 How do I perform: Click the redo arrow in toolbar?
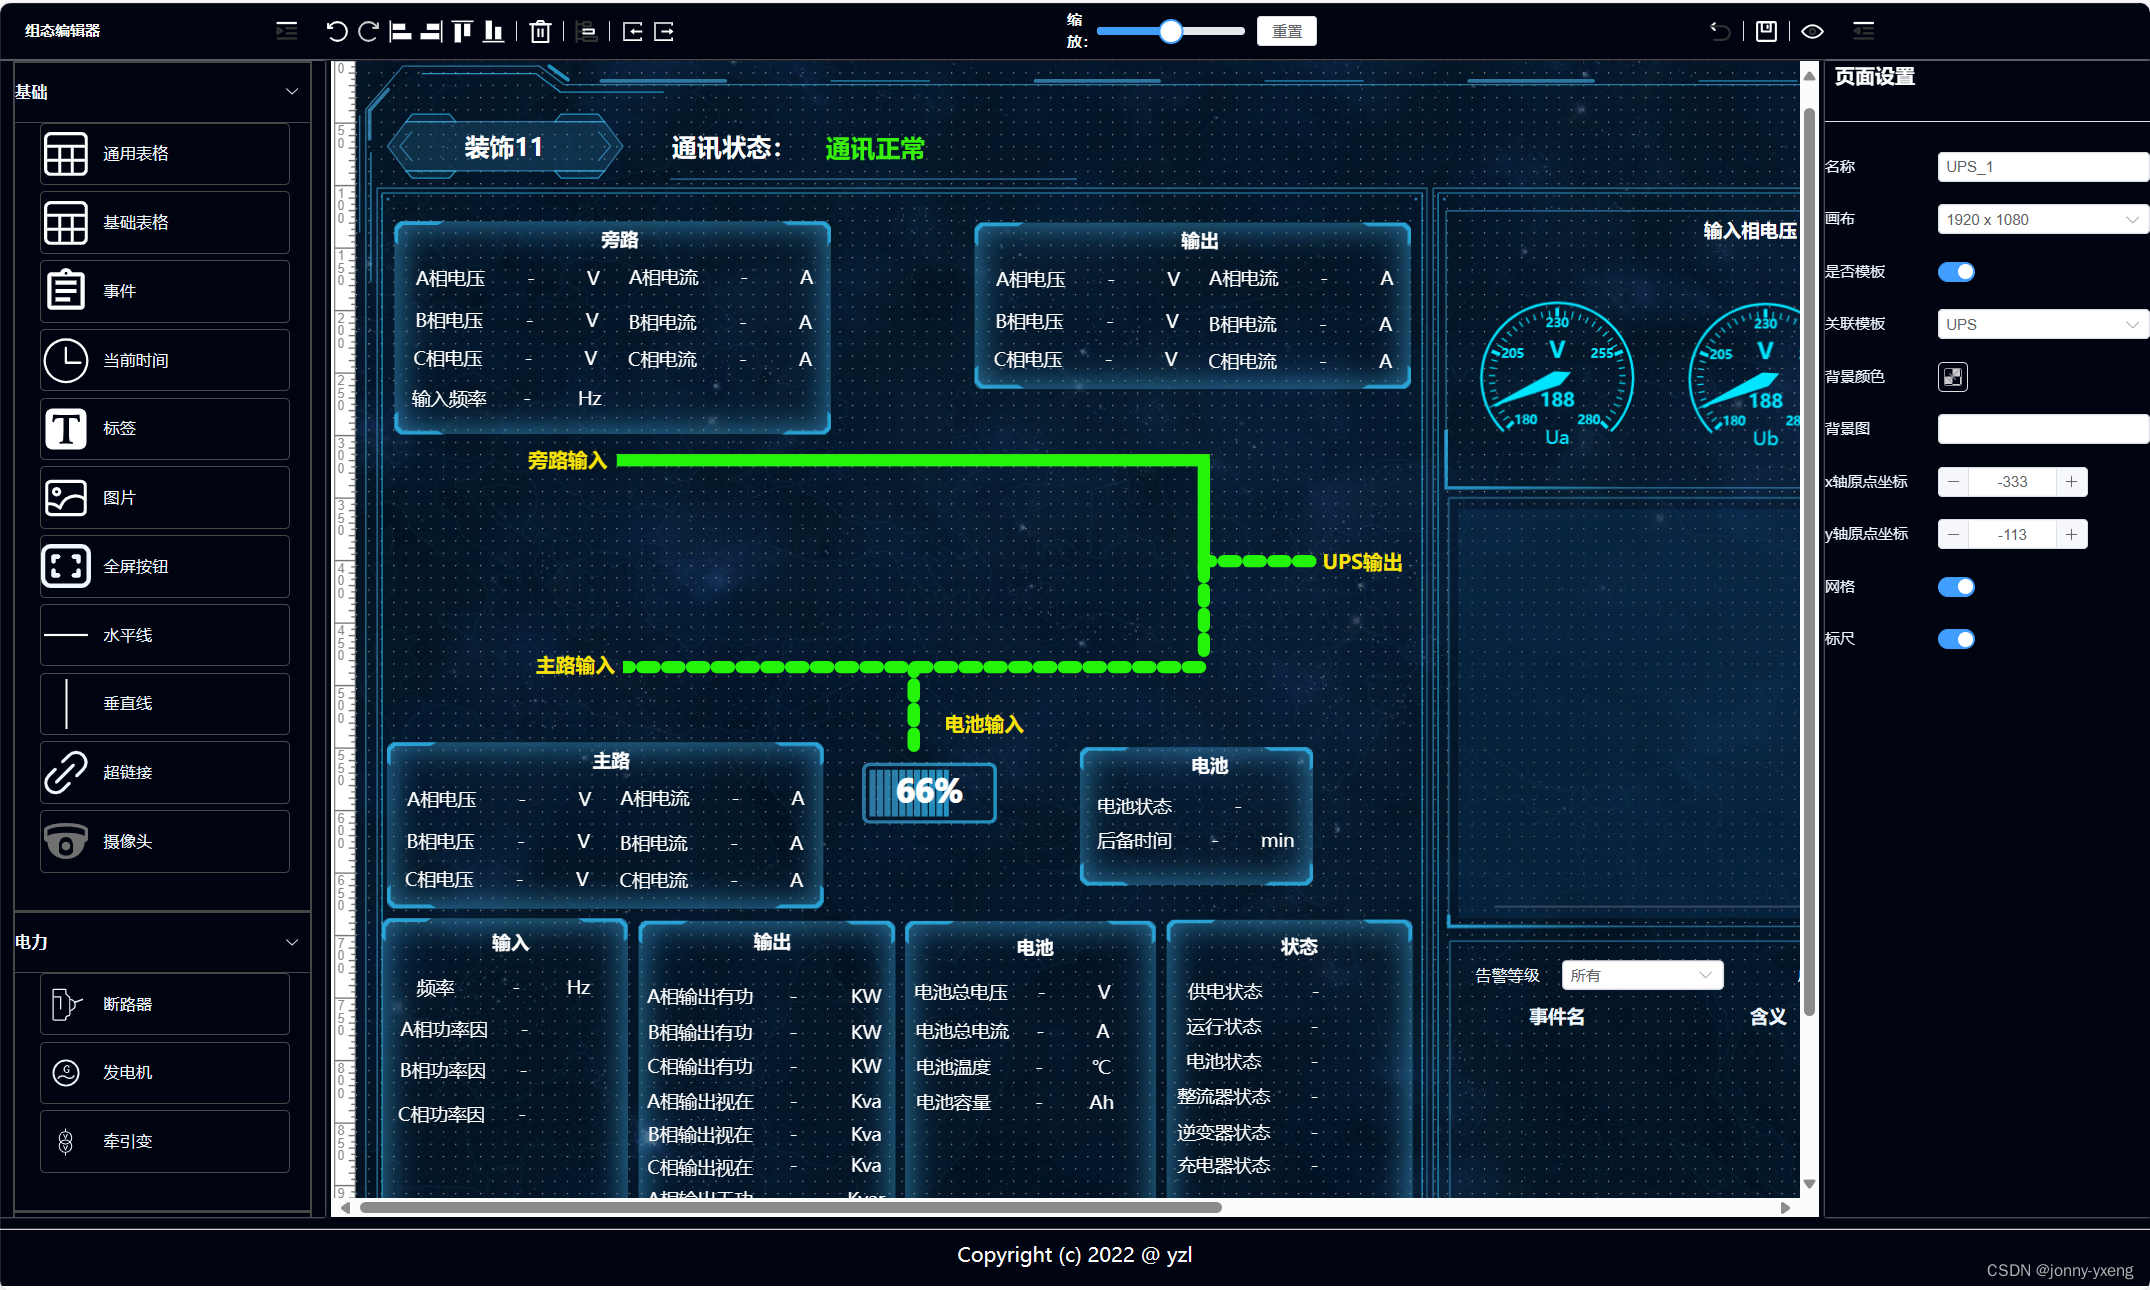[x=368, y=32]
